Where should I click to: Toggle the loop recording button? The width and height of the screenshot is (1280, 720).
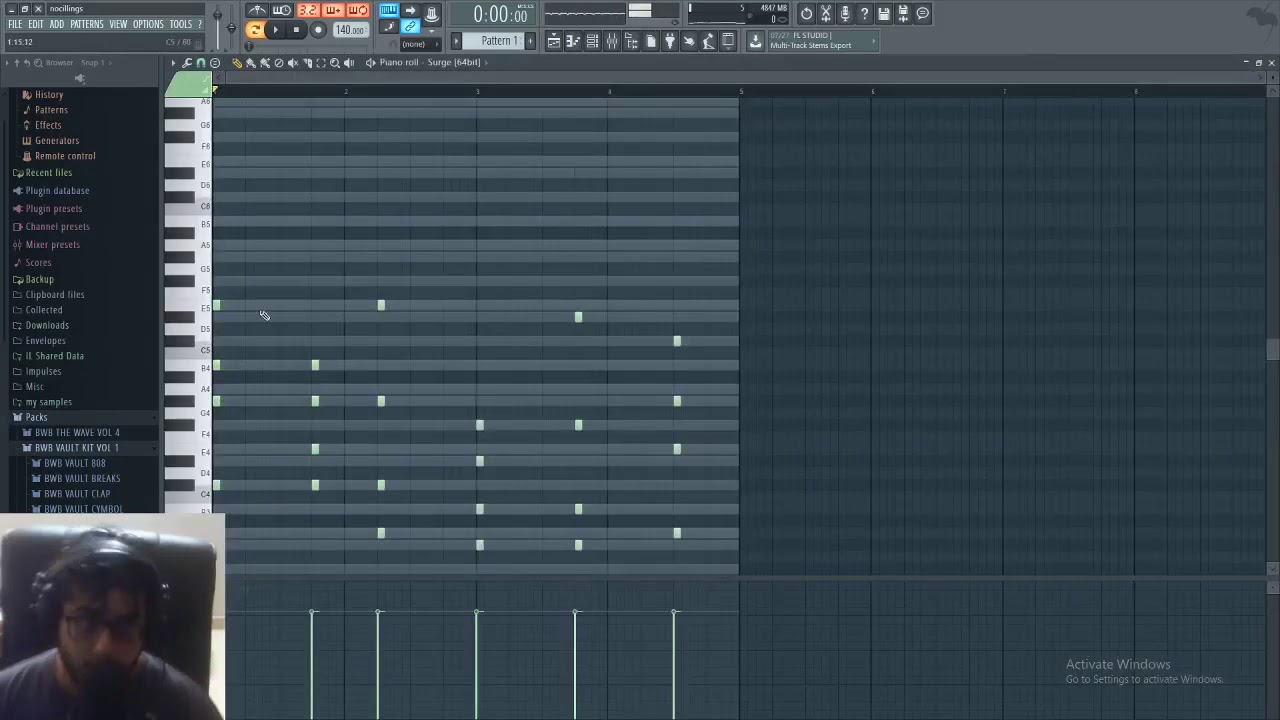(357, 11)
